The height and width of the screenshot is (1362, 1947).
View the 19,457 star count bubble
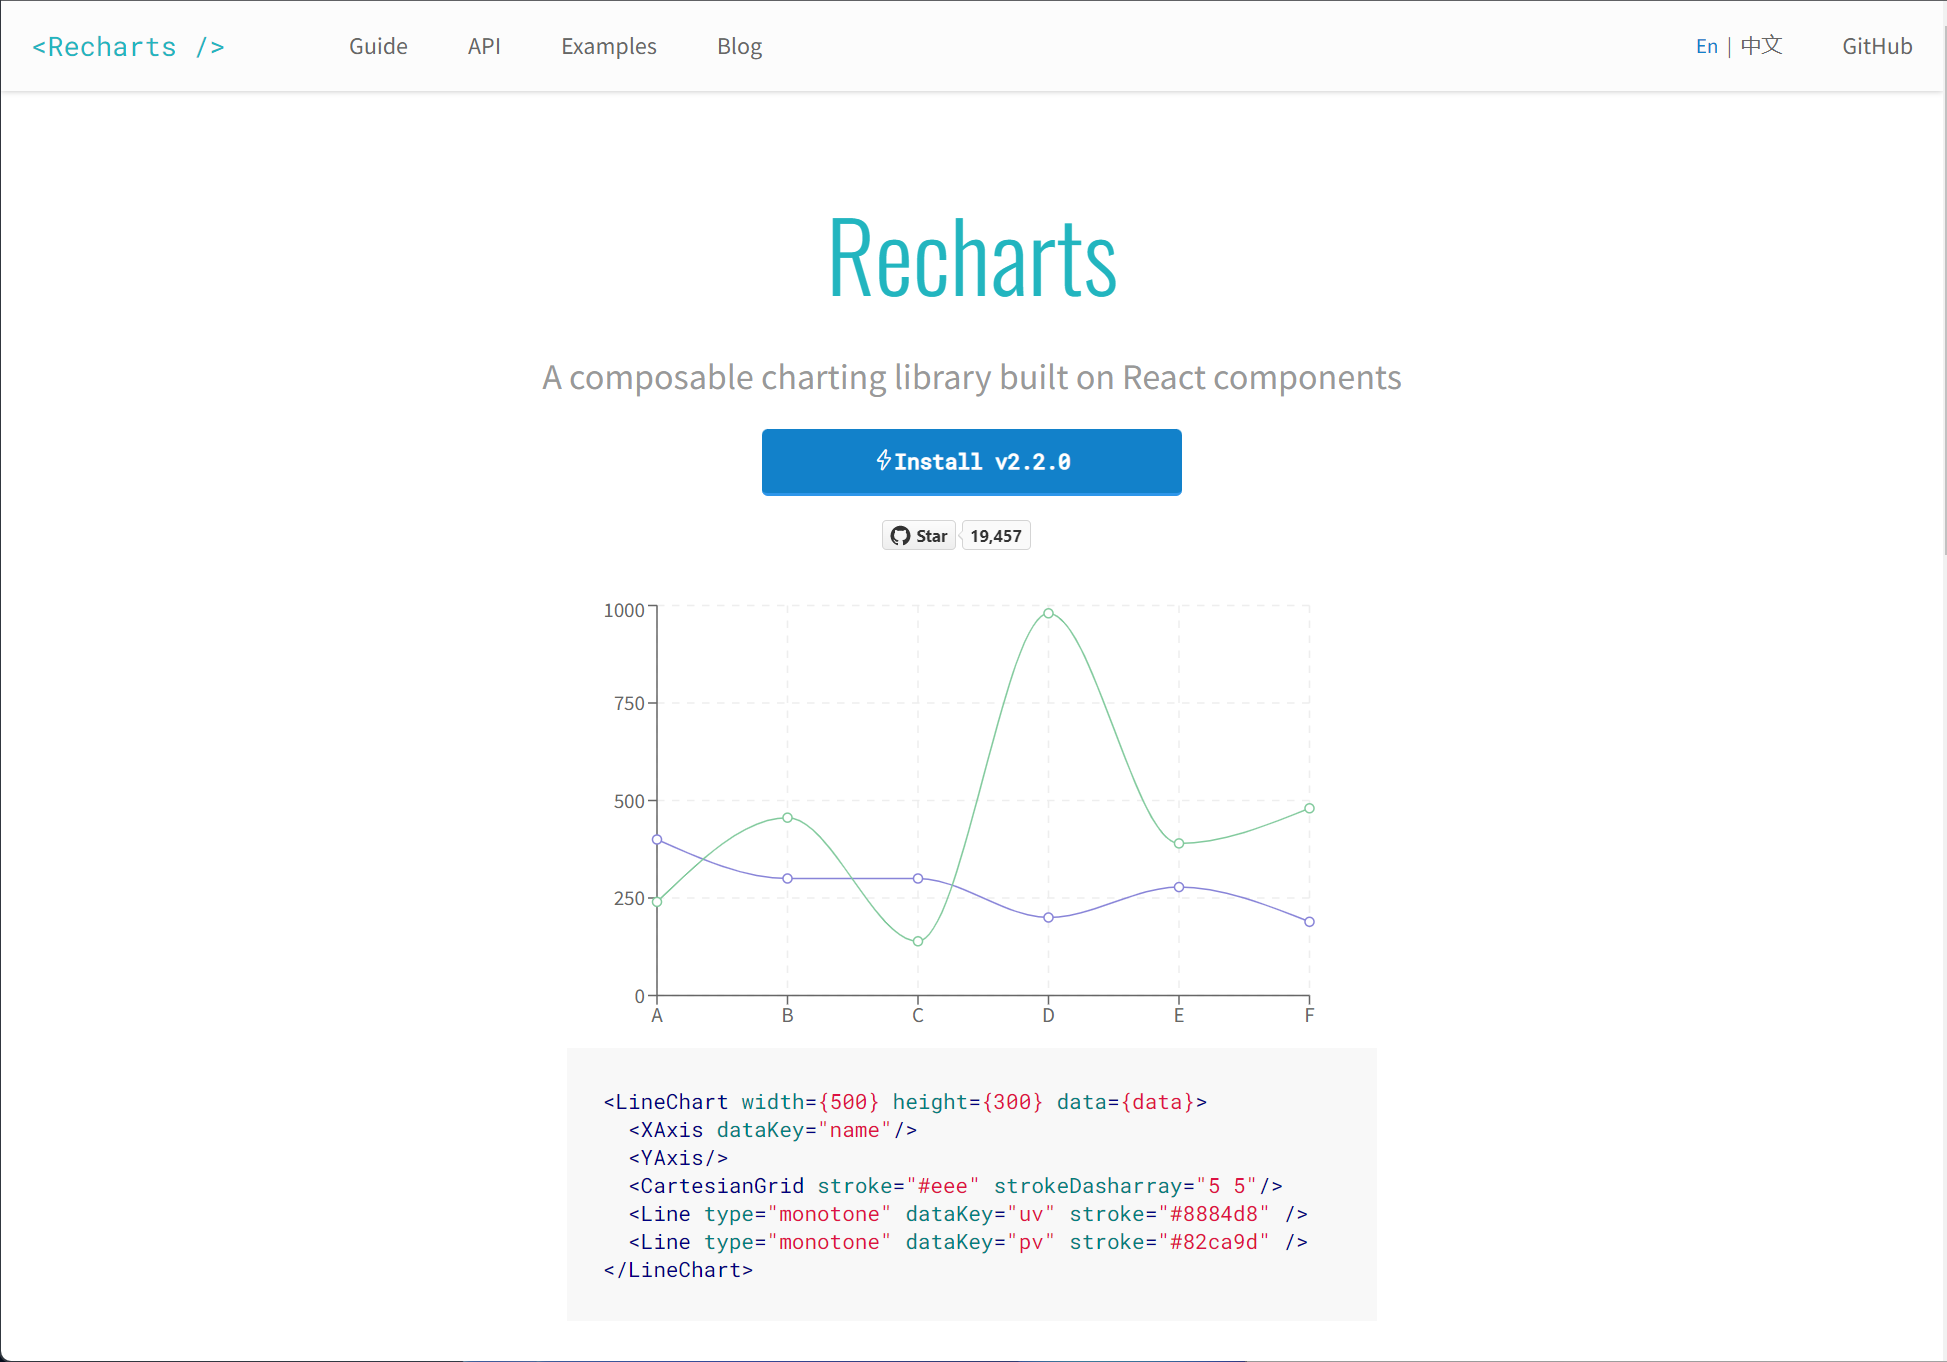coord(995,535)
